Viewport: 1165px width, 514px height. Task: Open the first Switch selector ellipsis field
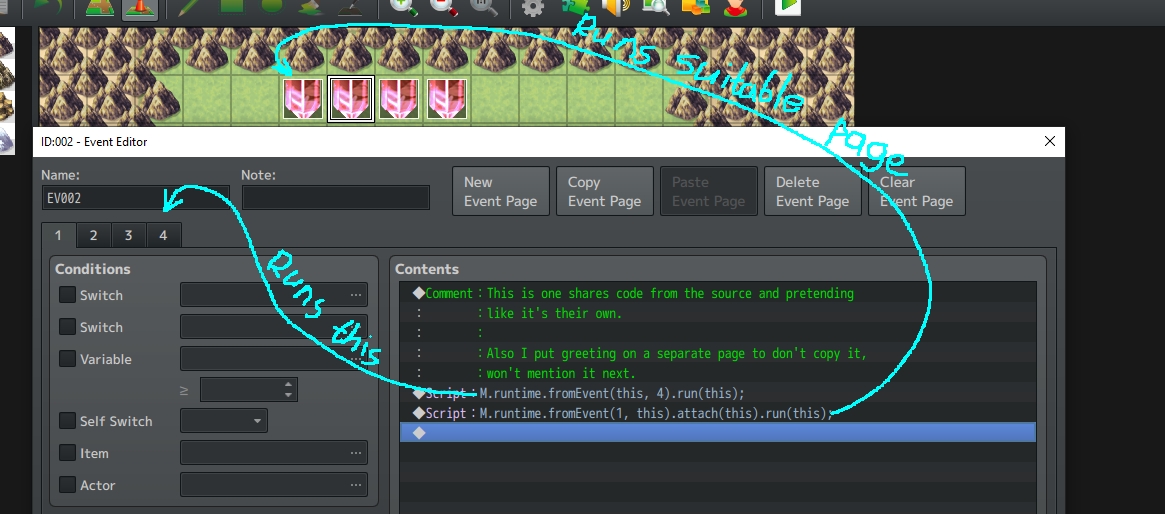click(273, 295)
